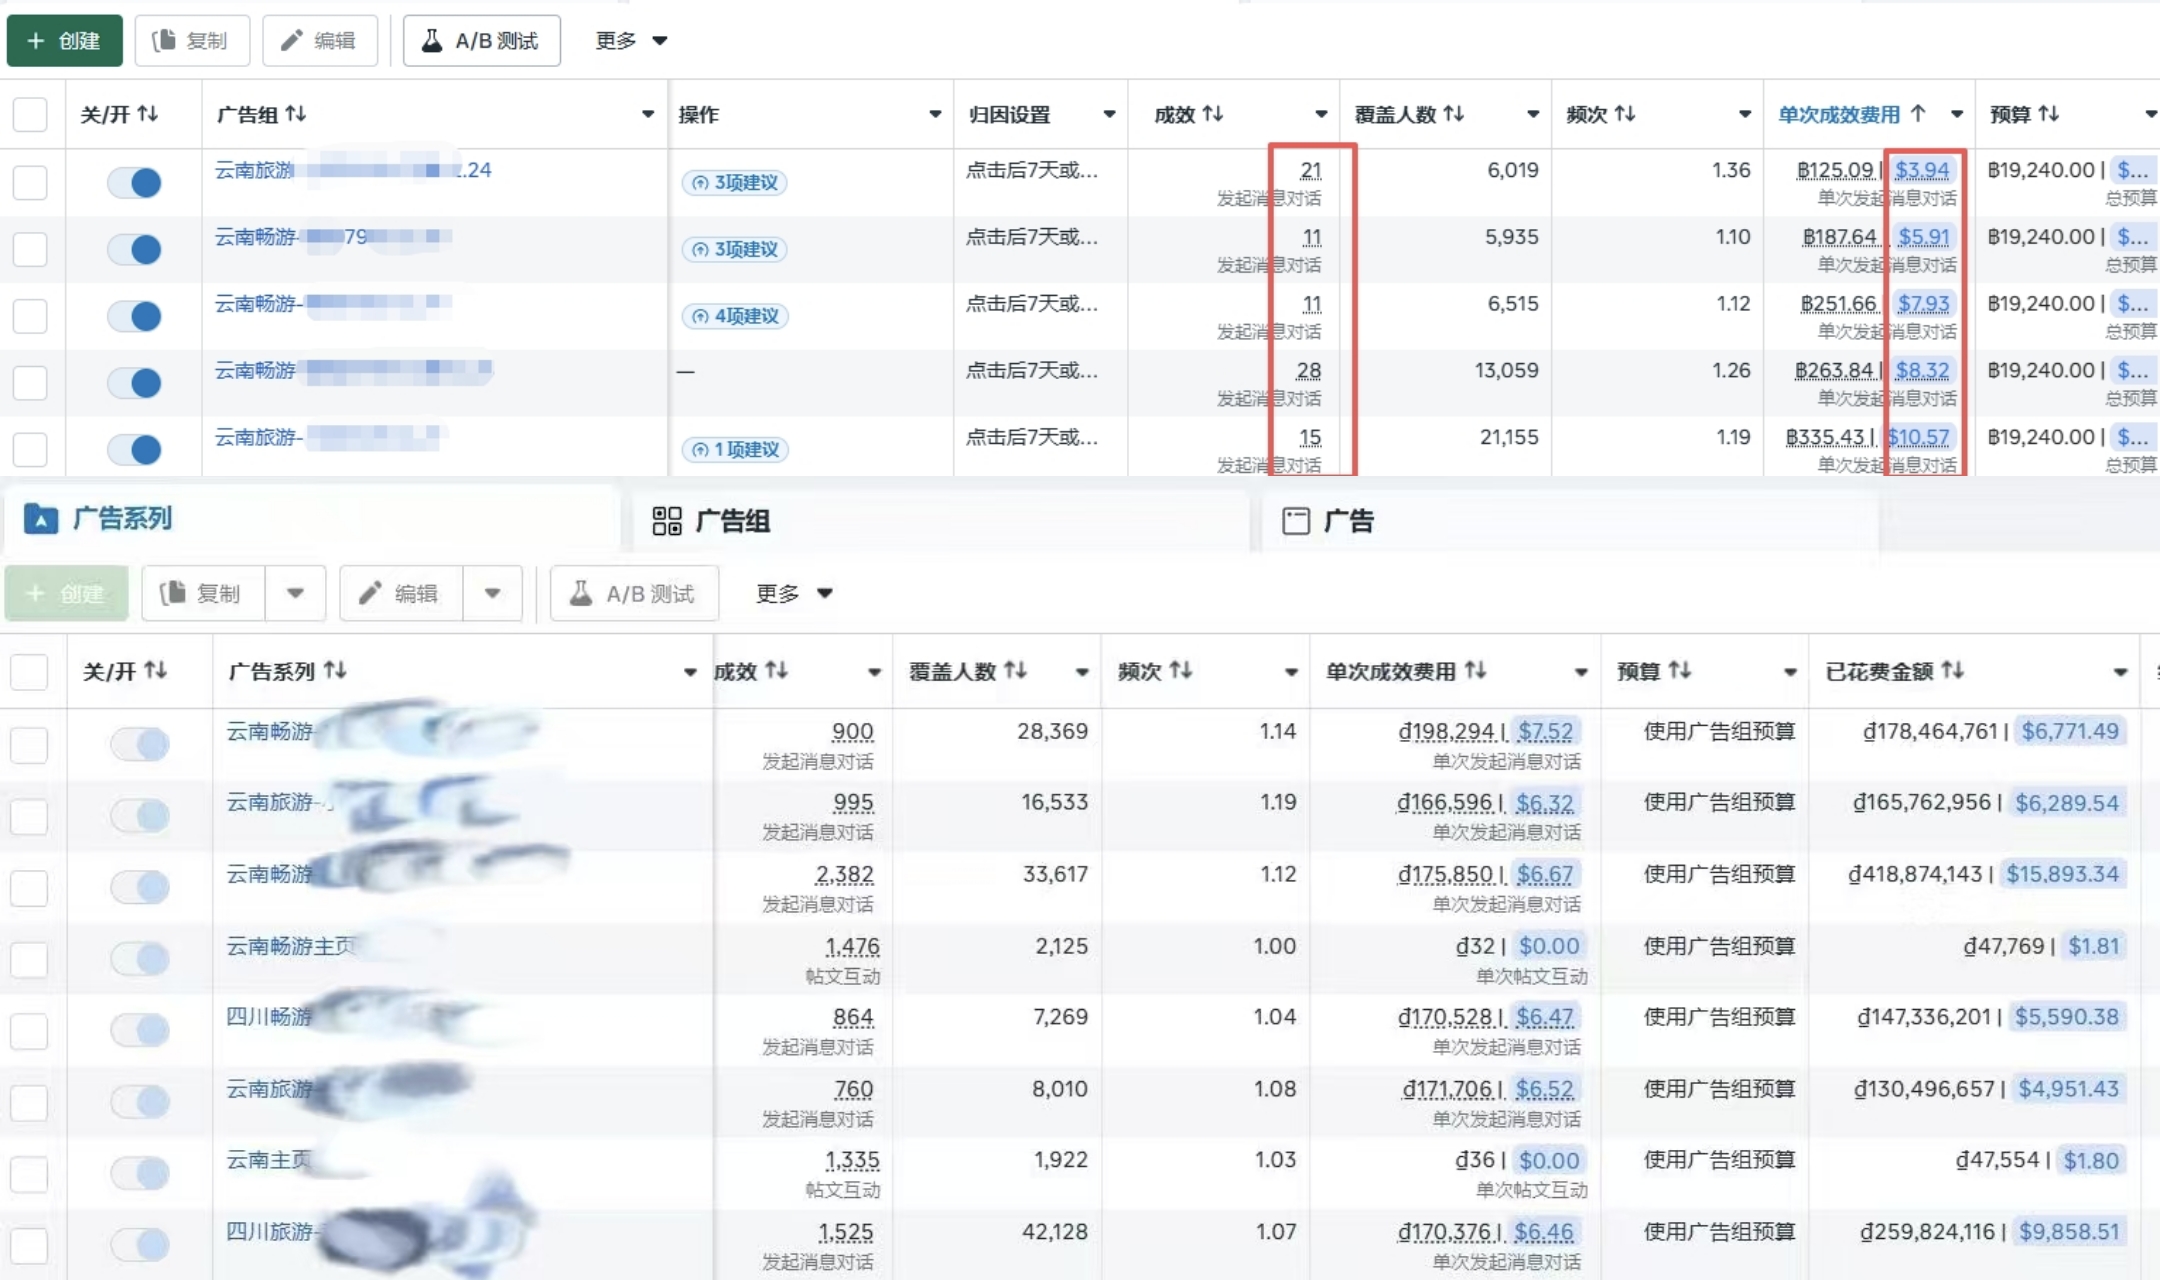Click the green 创建 plus button at top

(64, 40)
